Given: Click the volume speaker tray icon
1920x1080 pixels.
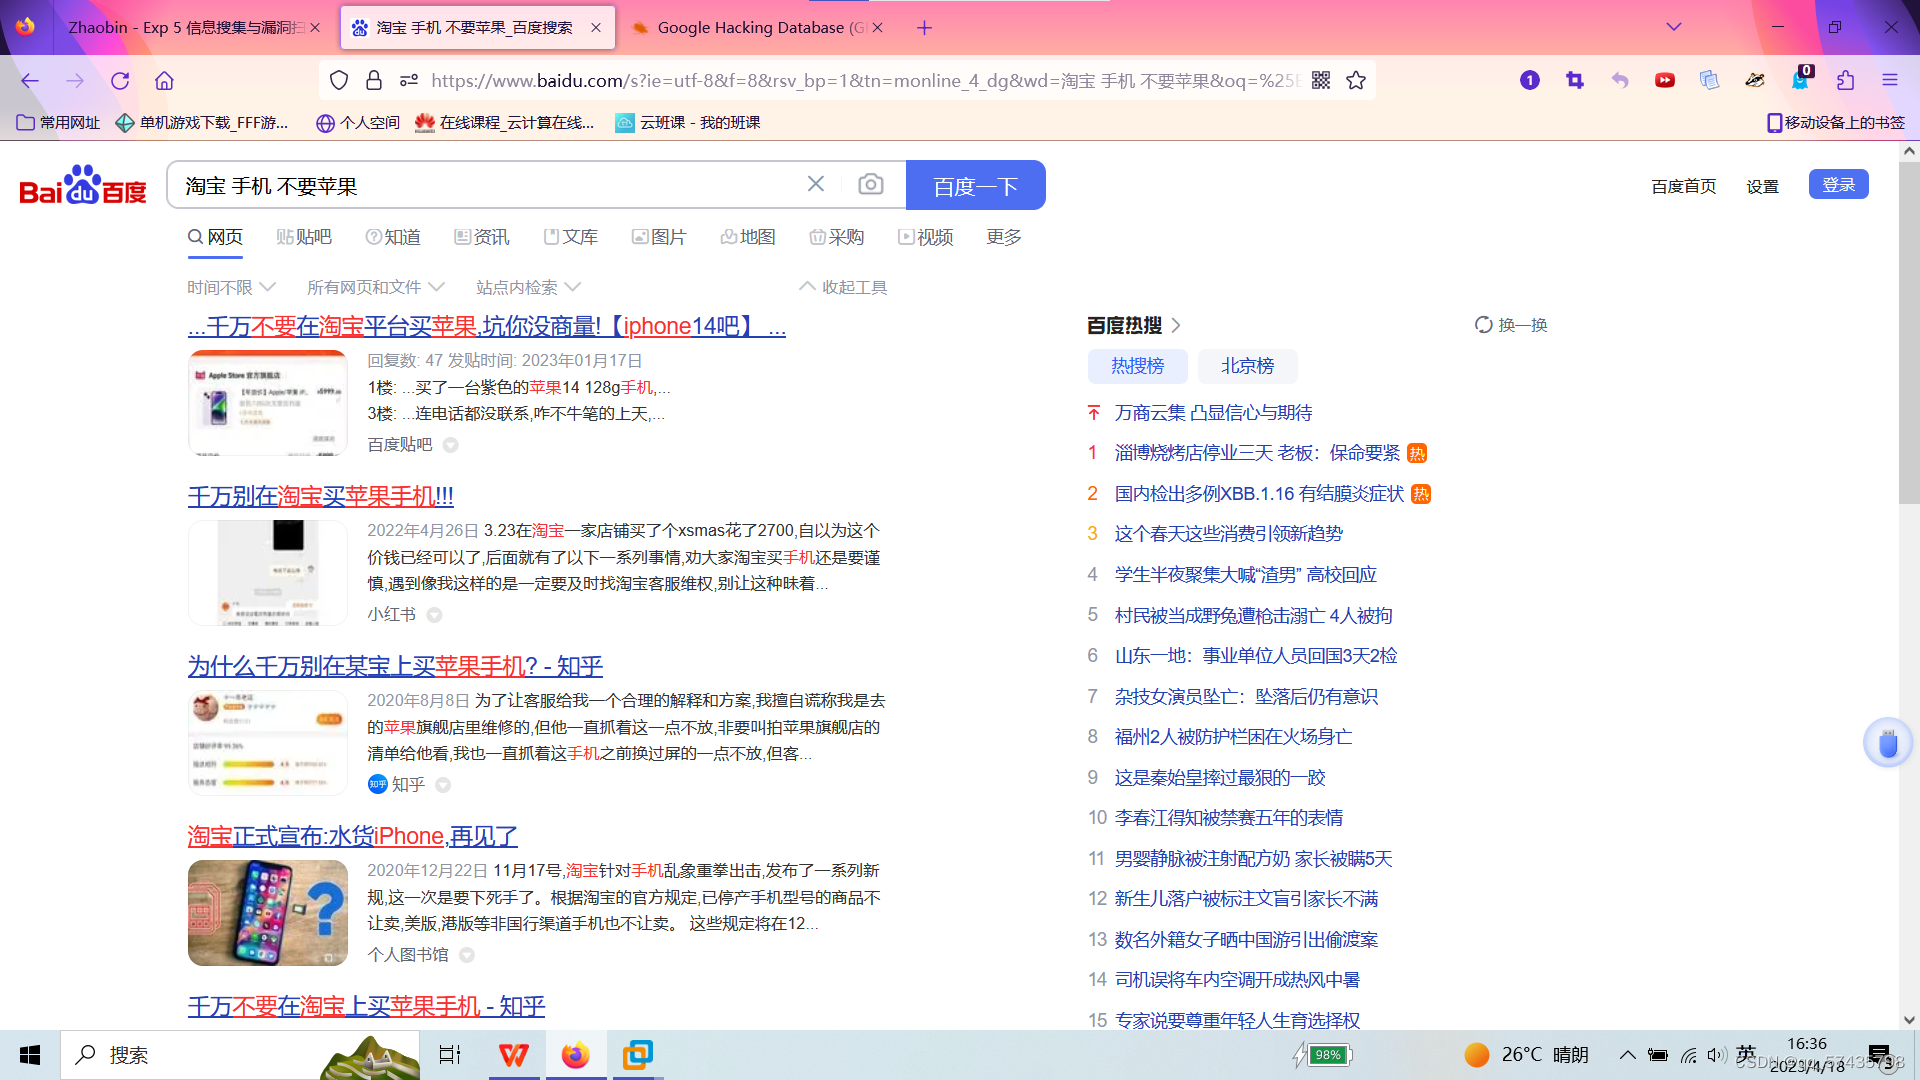Looking at the screenshot, I should tap(1717, 1055).
